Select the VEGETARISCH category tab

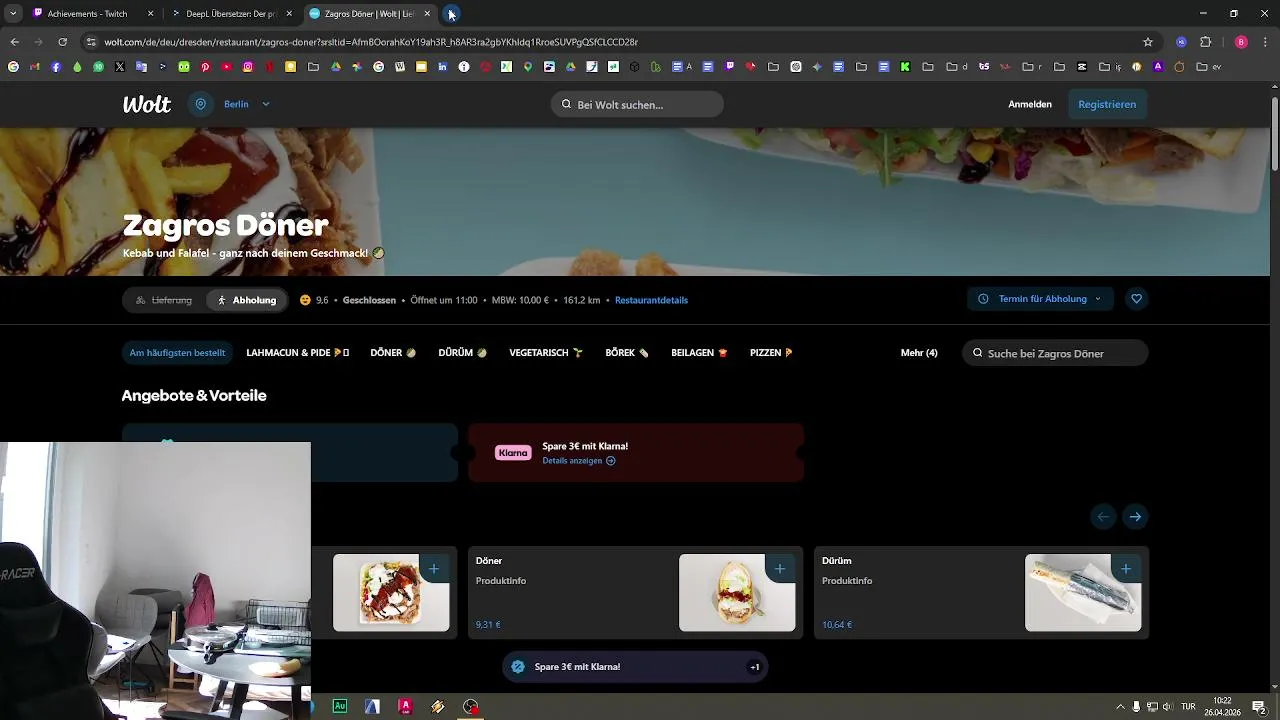pos(546,353)
